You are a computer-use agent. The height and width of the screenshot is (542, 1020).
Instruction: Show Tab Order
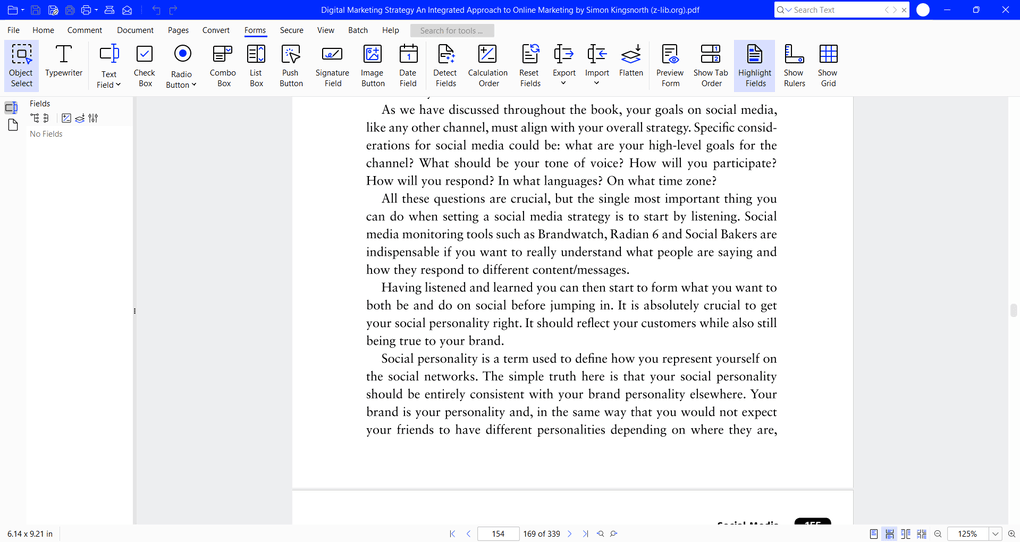[711, 66]
